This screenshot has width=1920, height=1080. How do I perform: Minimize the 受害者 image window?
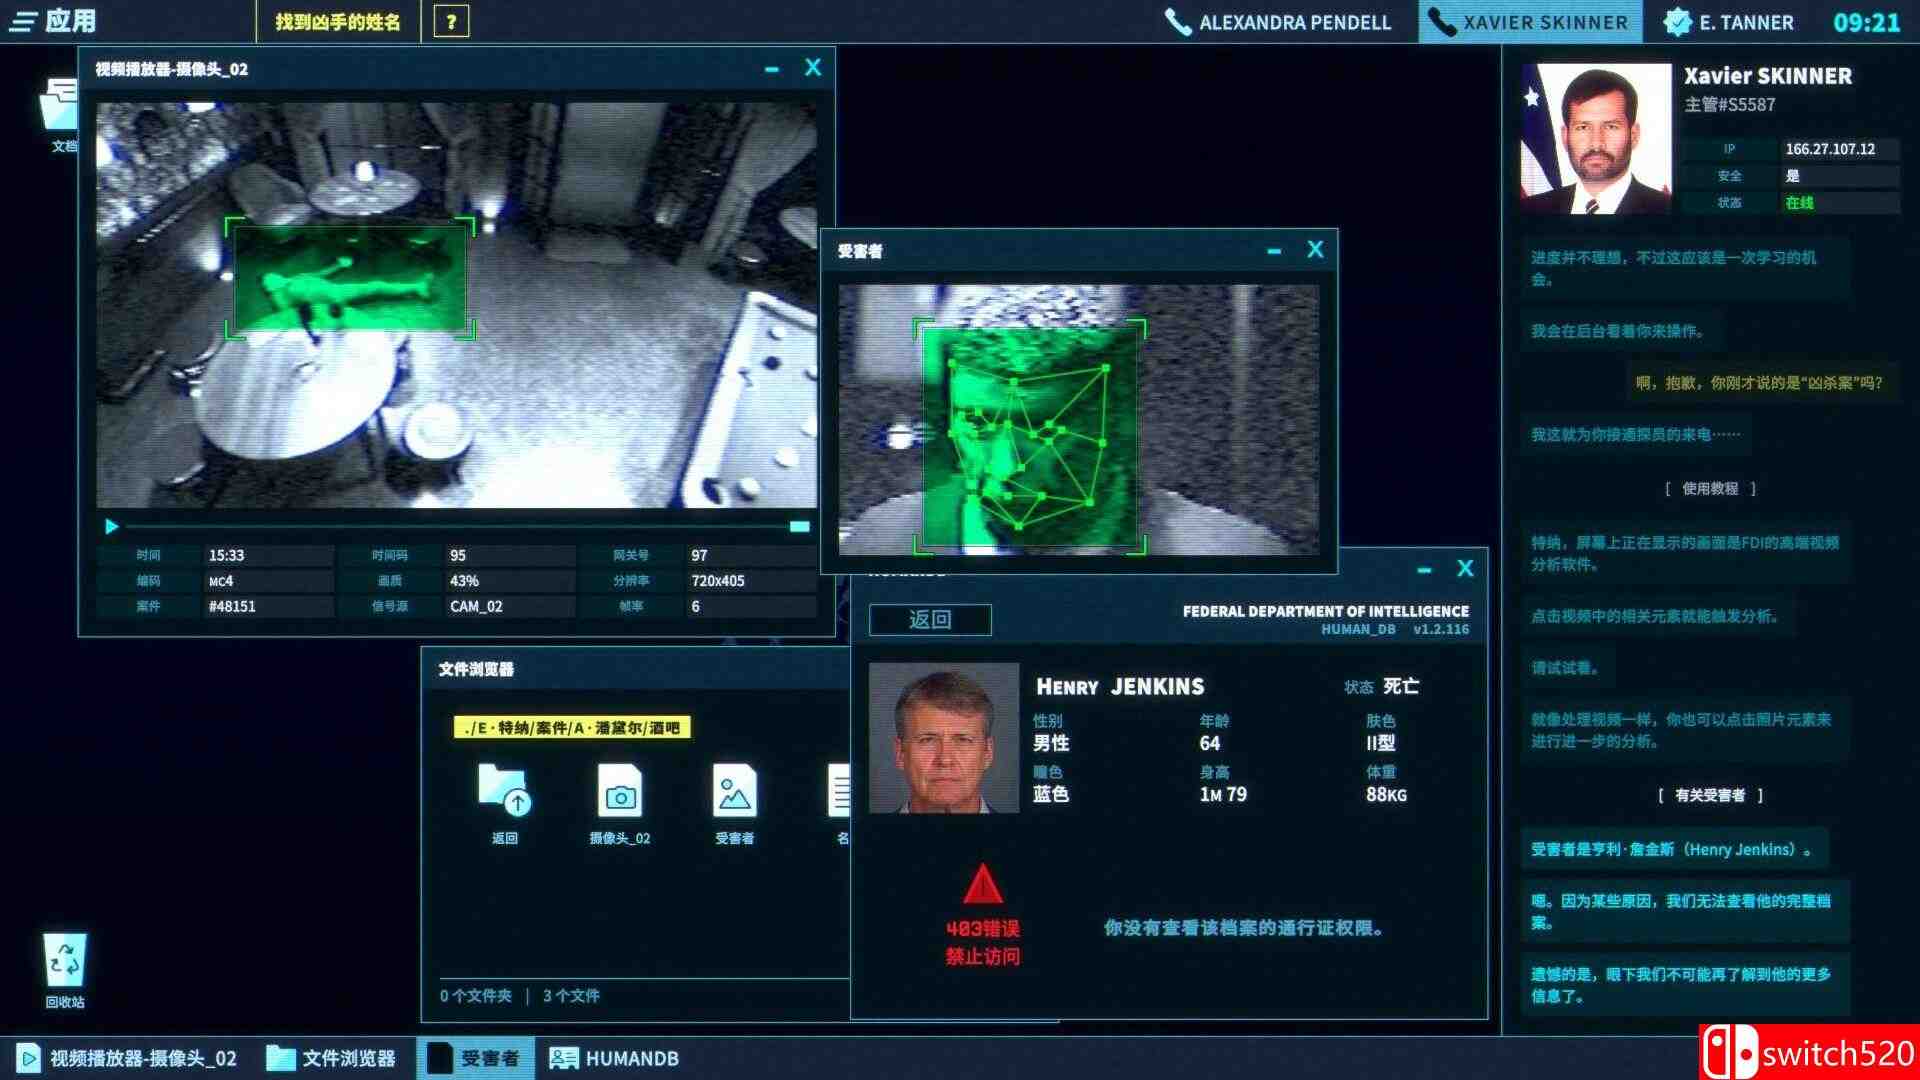pos(1273,251)
